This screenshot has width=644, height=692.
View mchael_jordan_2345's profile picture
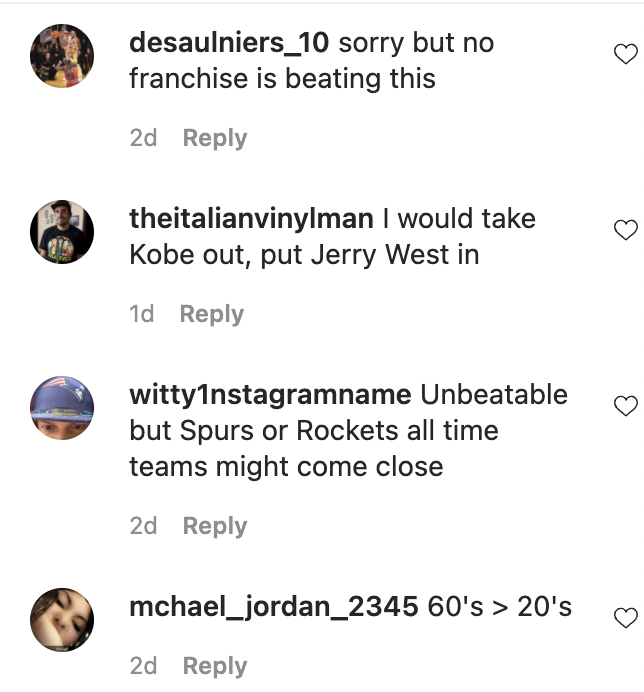point(63,619)
